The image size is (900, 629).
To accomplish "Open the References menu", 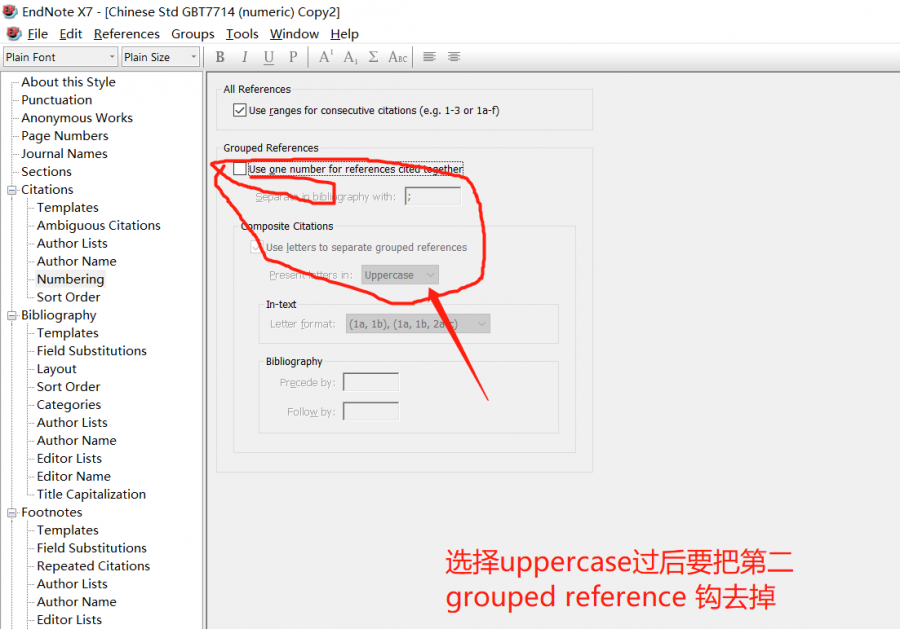I will pos(127,34).
